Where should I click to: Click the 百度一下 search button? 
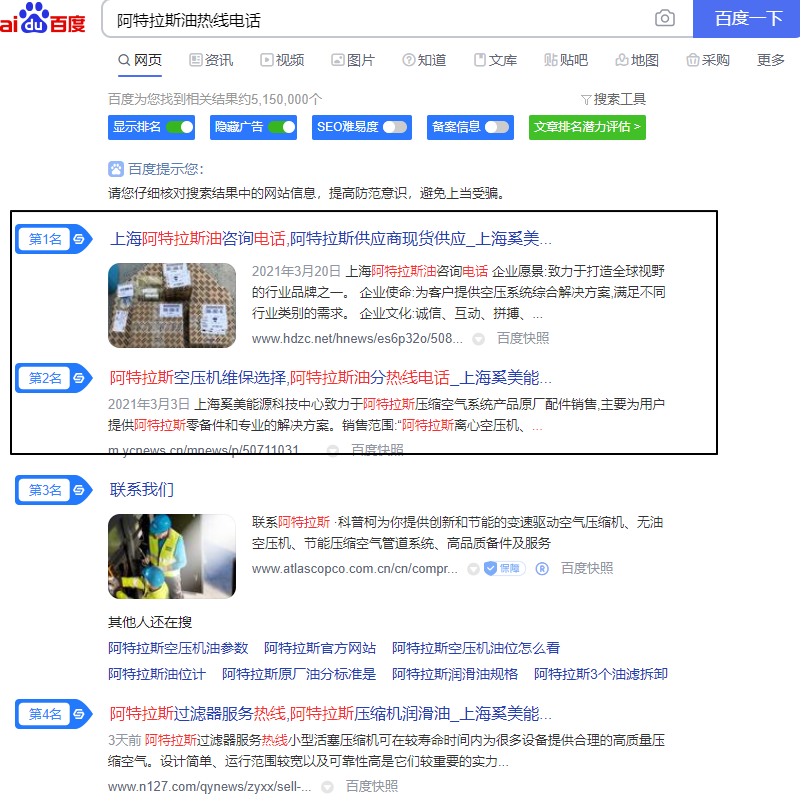pyautogui.click(x=746, y=19)
